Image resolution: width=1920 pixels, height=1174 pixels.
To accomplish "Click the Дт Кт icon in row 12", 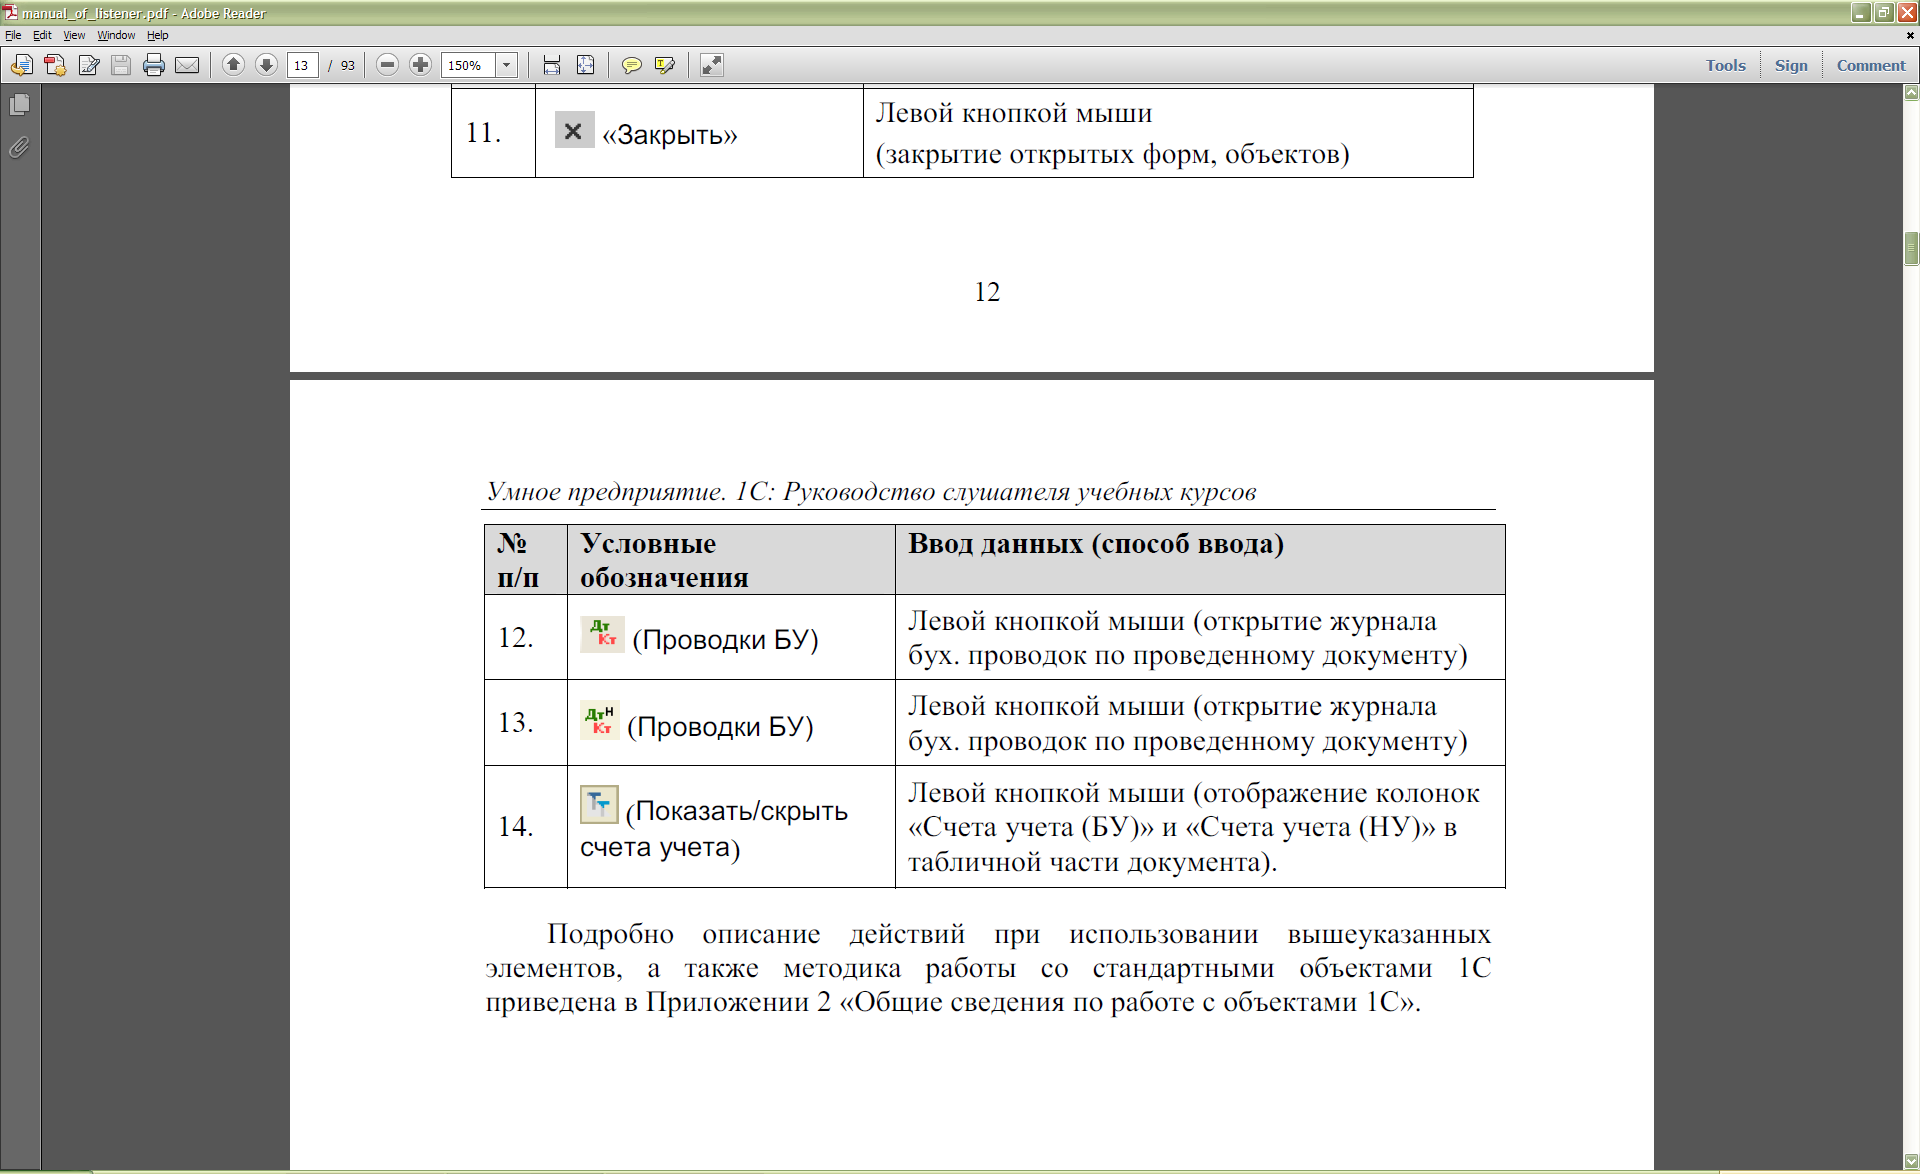I will pyautogui.click(x=602, y=634).
